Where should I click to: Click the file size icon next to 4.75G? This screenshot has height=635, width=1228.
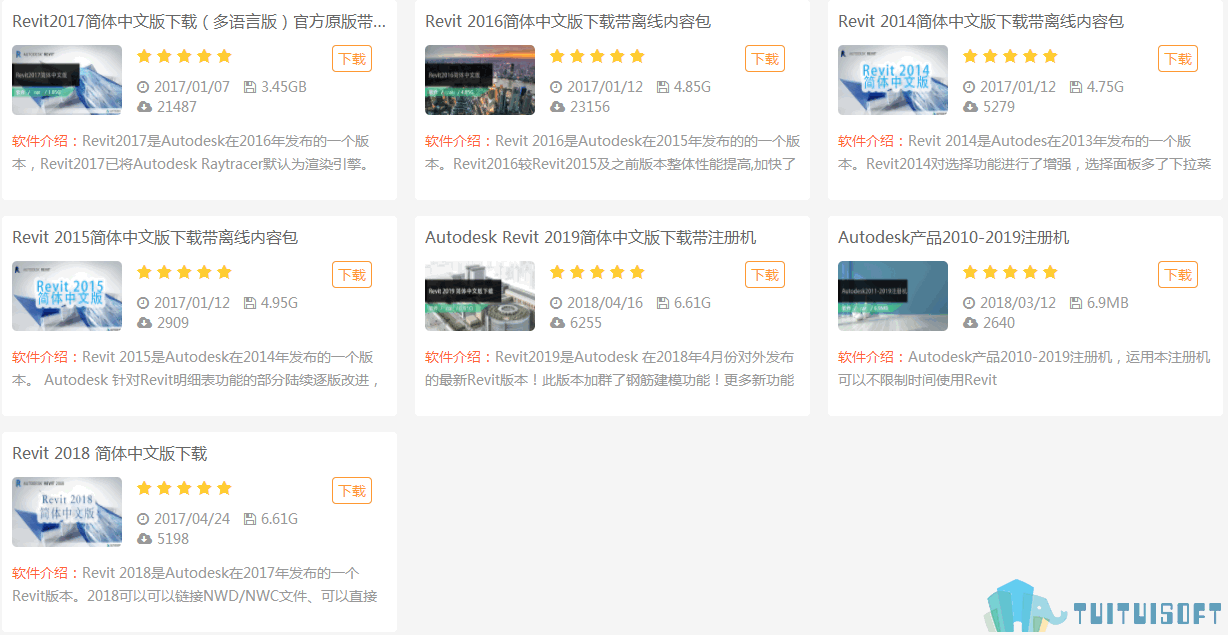[1076, 87]
